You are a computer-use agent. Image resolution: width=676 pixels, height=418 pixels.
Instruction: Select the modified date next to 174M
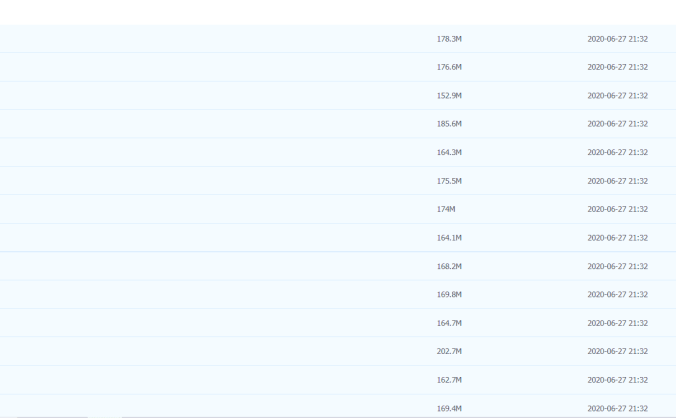(617, 209)
